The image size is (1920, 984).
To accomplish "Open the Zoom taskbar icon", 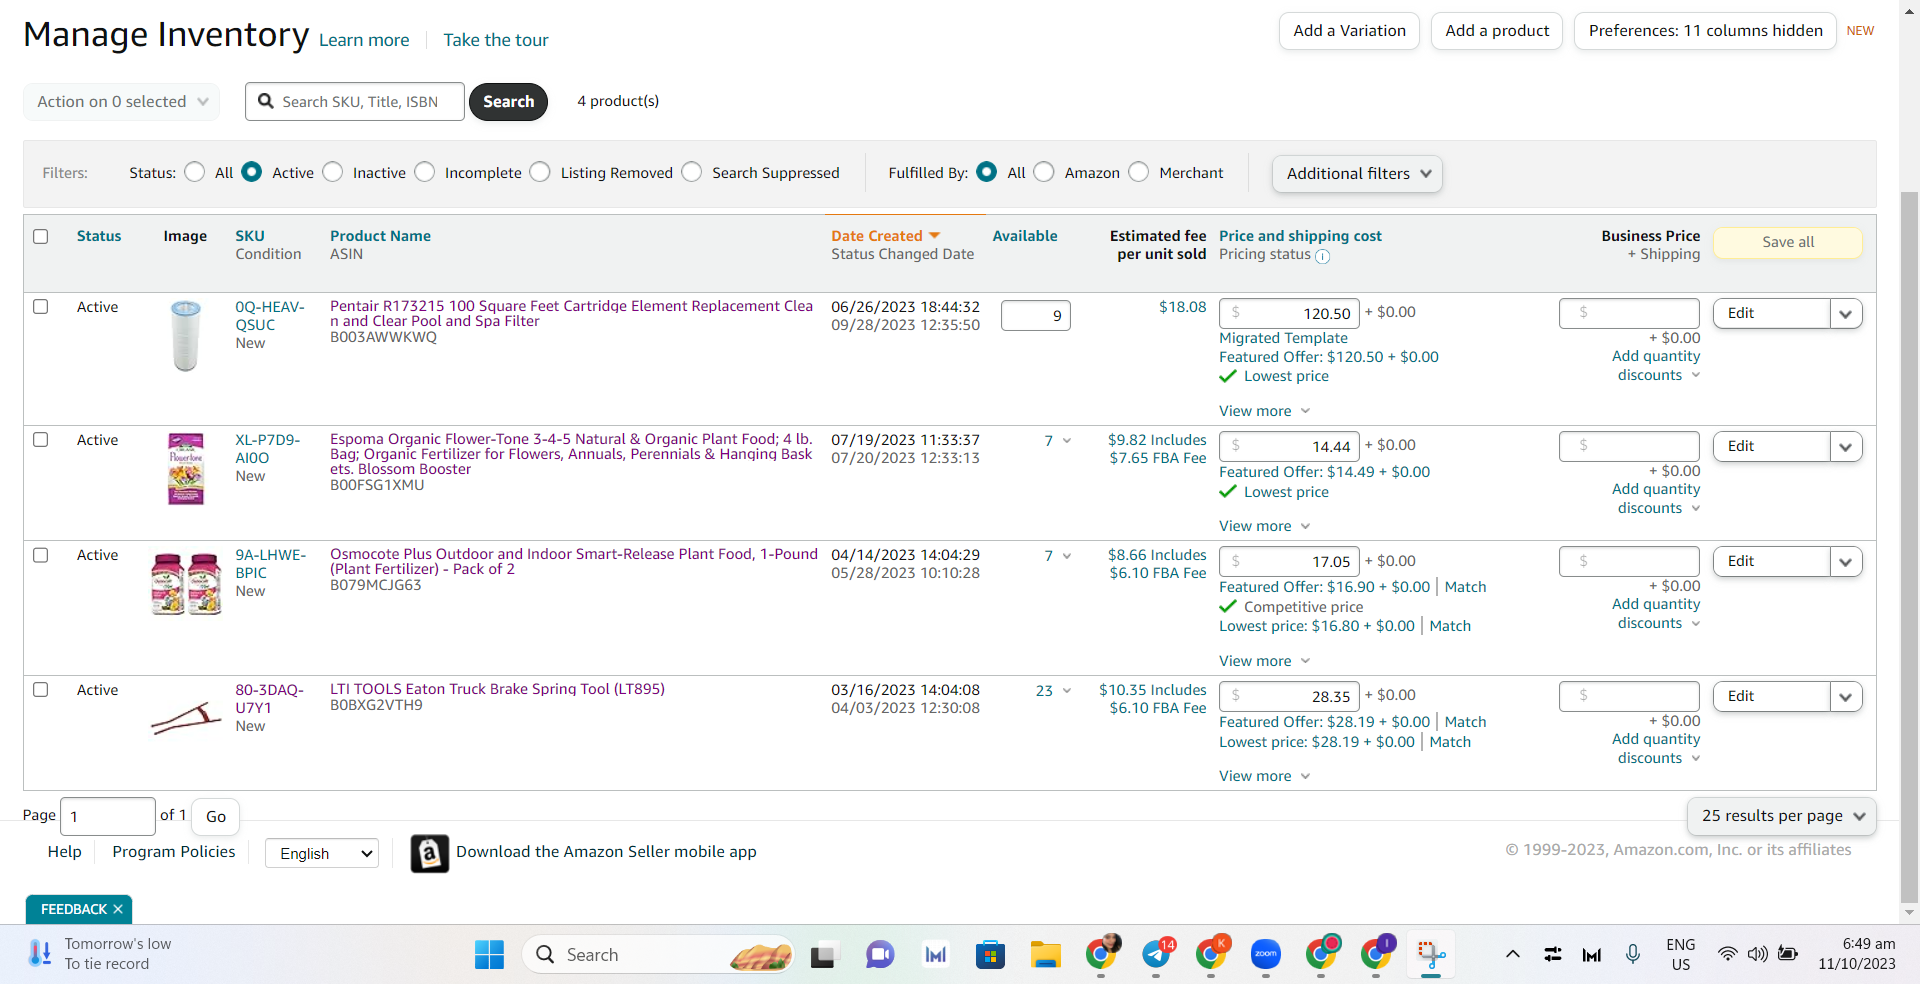I will tap(1266, 954).
